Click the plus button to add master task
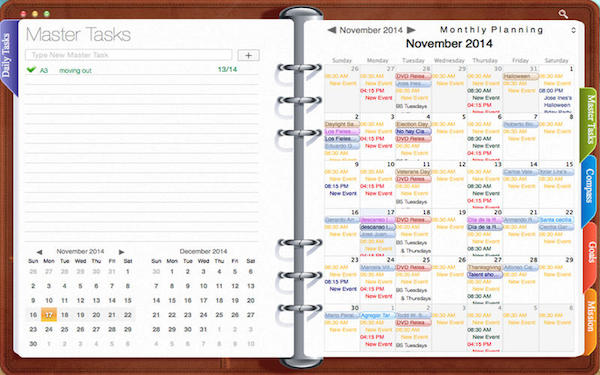The height and width of the screenshot is (375, 600). 248,55
